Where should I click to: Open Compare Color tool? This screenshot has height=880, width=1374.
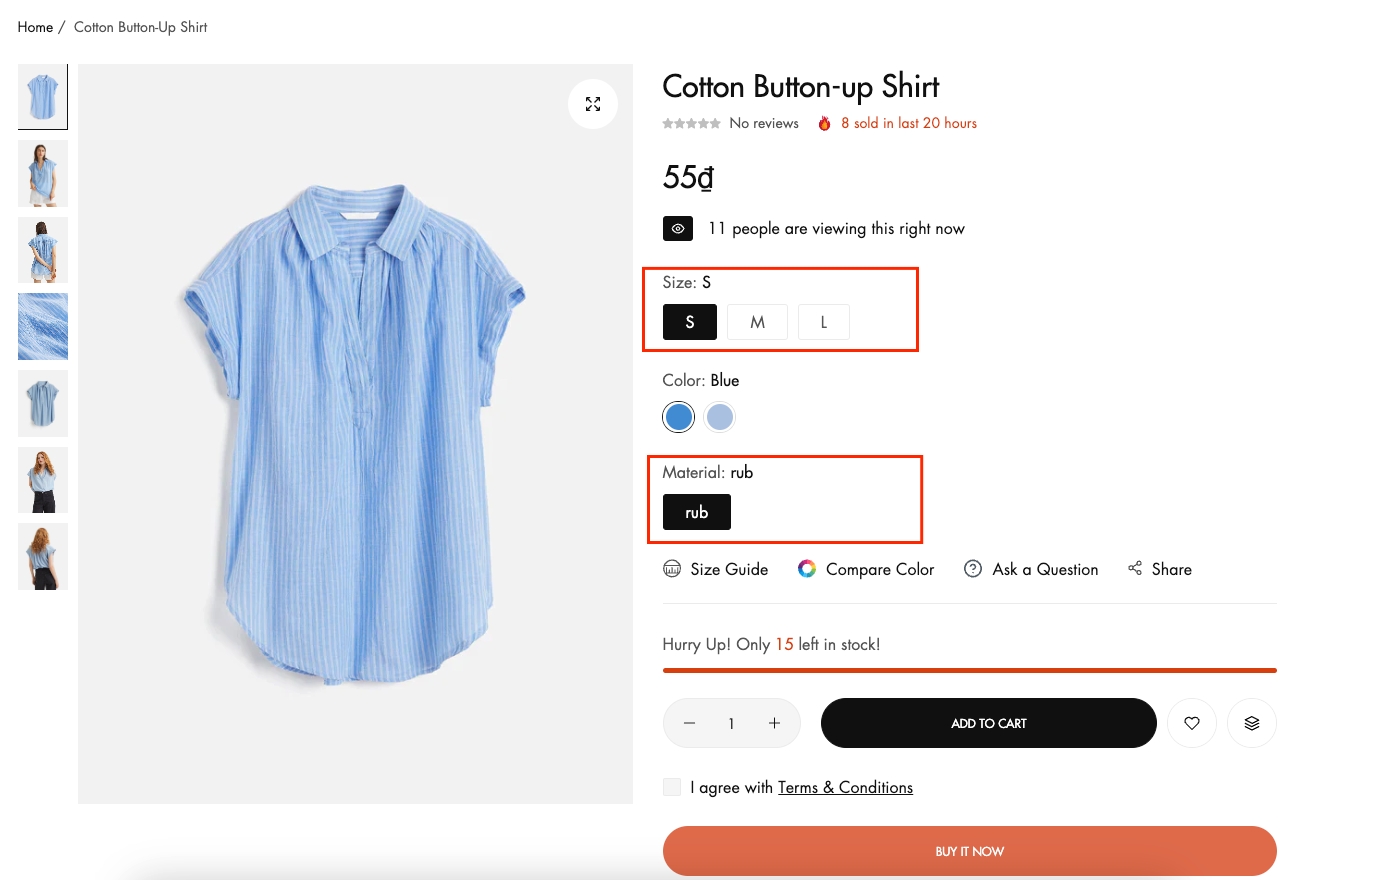point(866,569)
